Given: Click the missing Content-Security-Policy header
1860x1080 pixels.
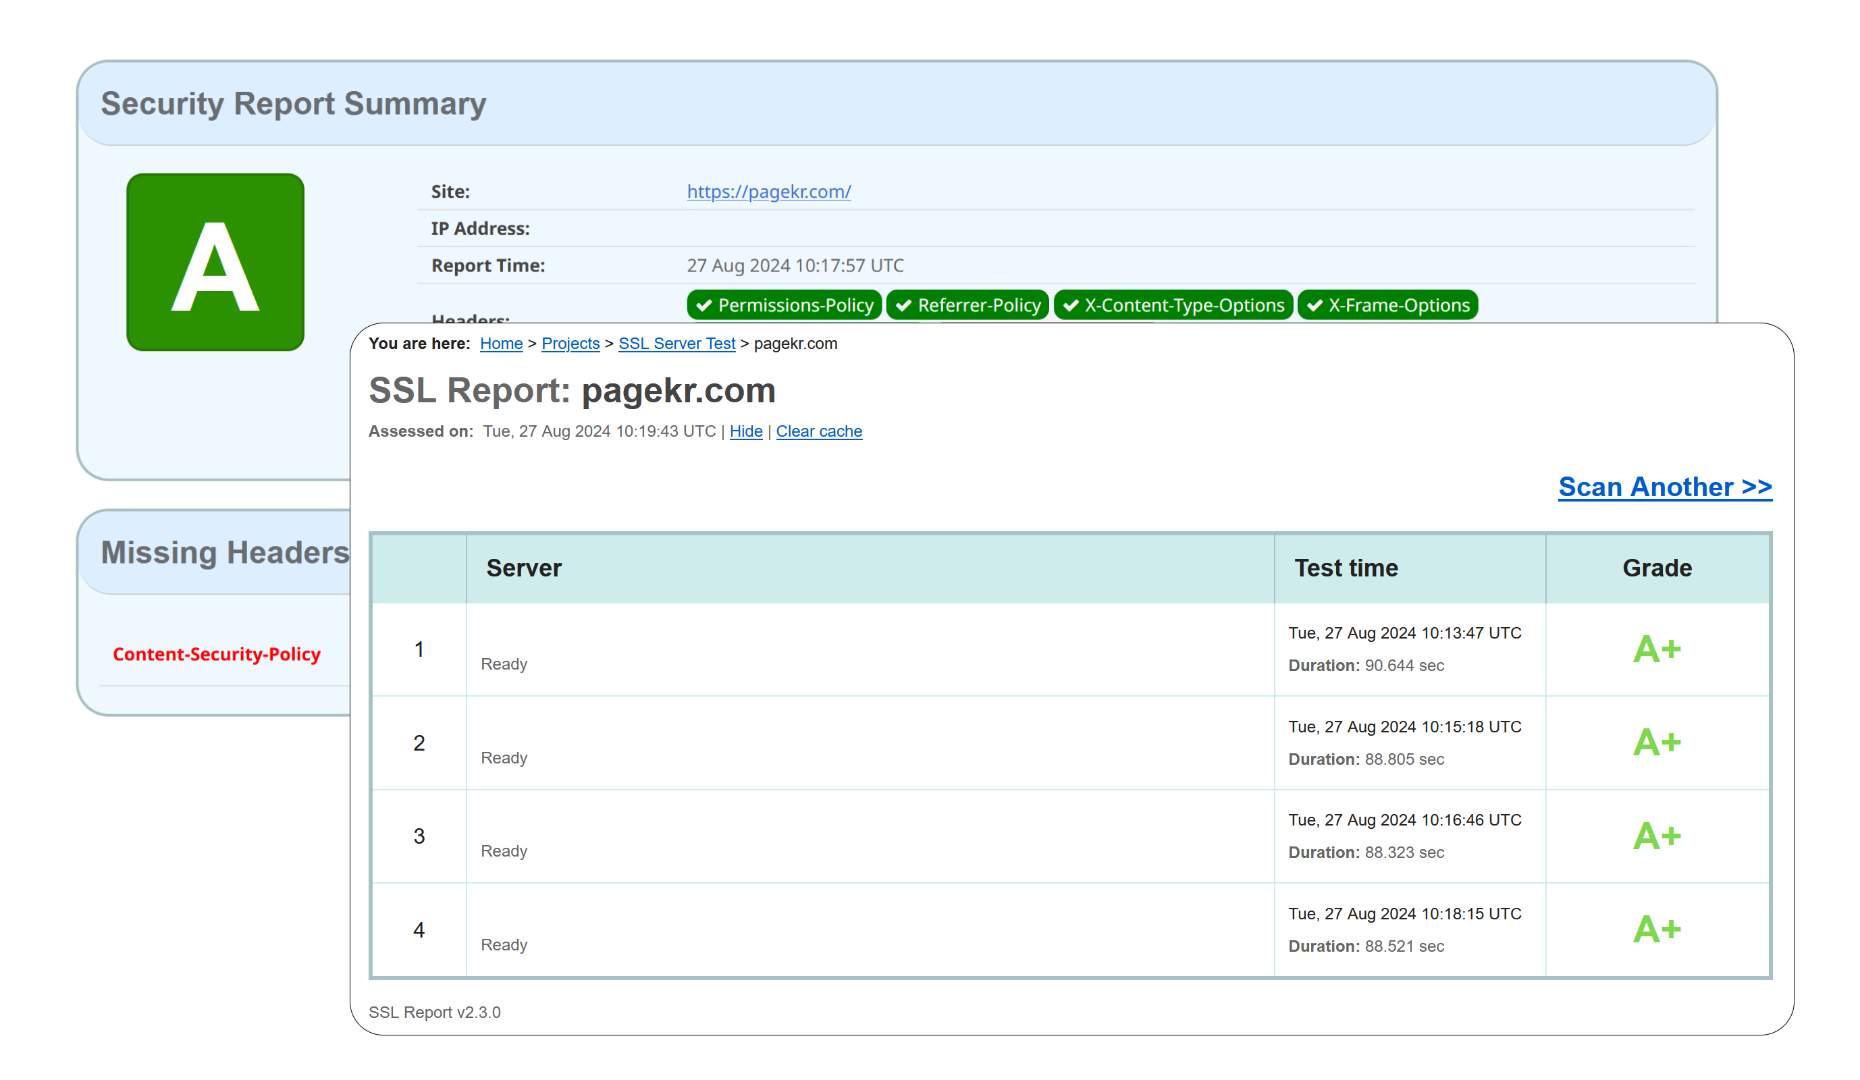Looking at the screenshot, I should (216, 654).
